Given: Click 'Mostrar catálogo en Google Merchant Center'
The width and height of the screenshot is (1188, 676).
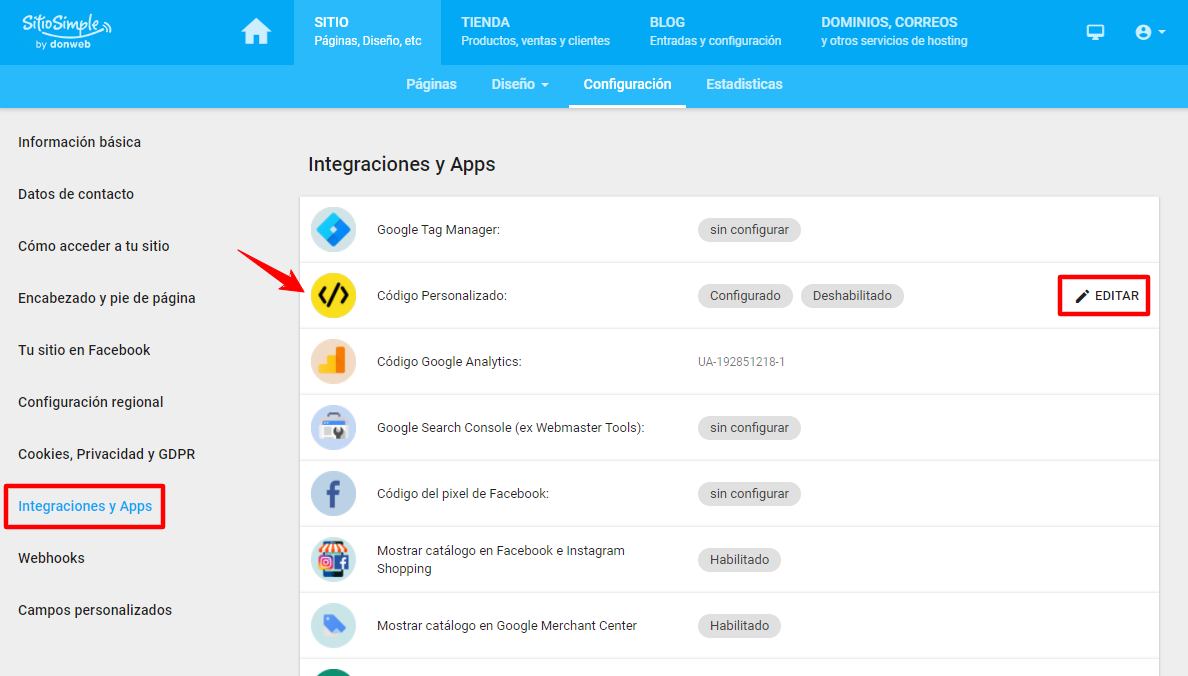Looking at the screenshot, I should pyautogui.click(x=507, y=625).
